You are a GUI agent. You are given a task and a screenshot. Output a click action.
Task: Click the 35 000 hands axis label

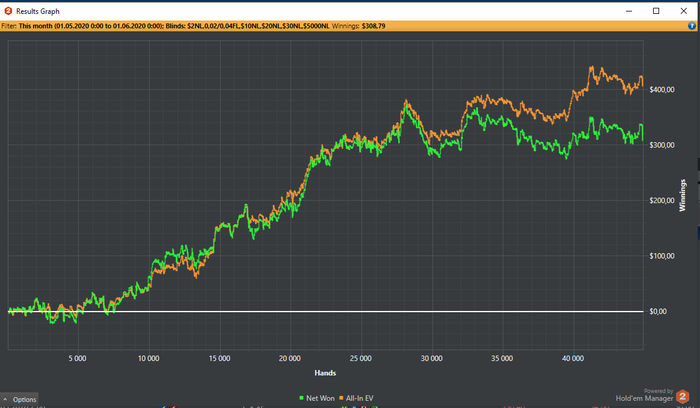[502, 358]
